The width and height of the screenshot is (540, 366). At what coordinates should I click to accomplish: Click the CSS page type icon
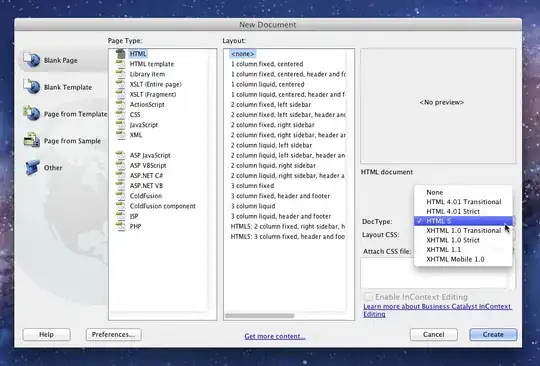[x=121, y=114]
